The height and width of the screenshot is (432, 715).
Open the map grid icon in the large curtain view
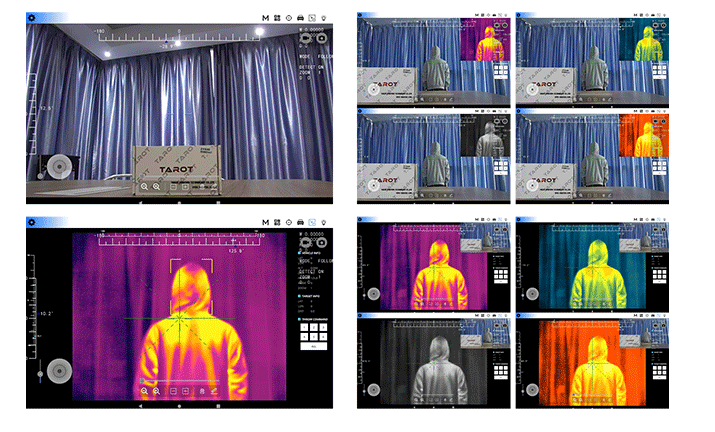[277, 18]
